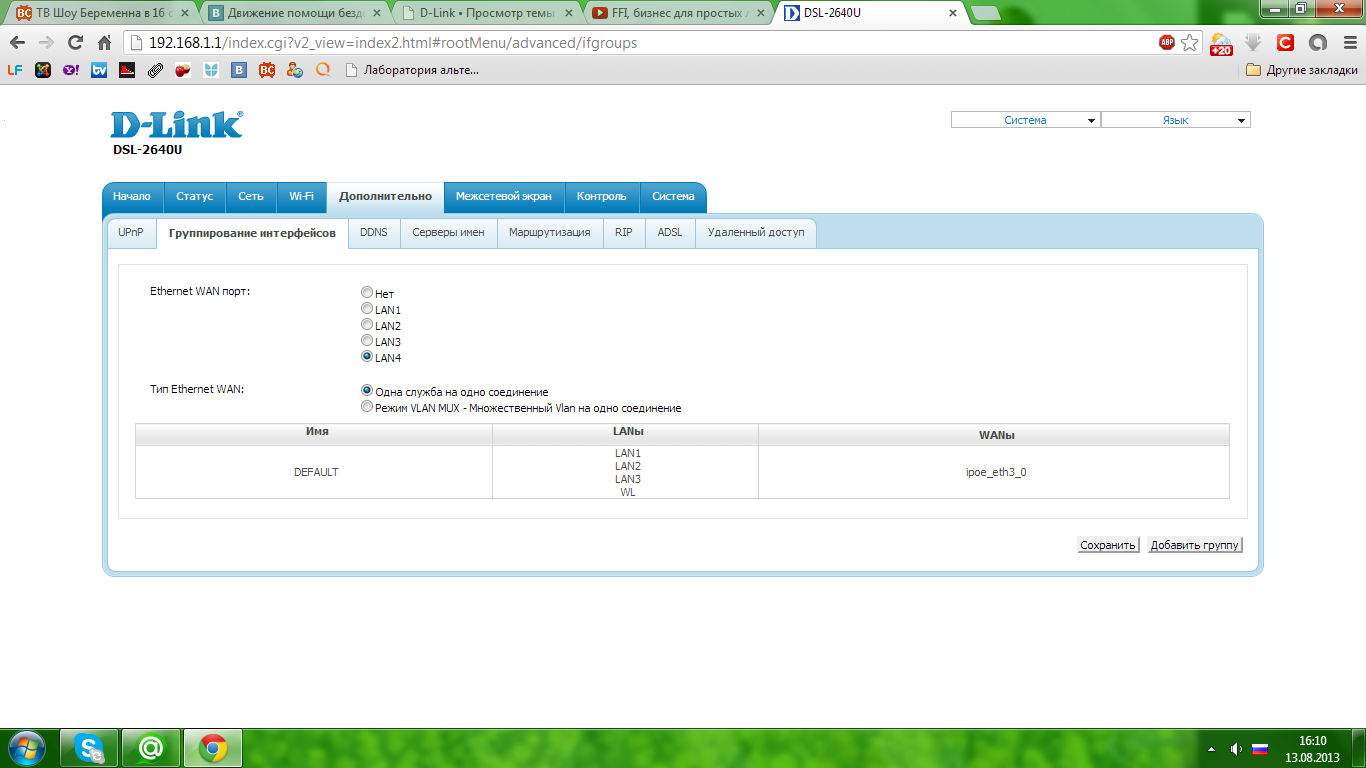
Task: Click the new tab button
Action: (986, 13)
